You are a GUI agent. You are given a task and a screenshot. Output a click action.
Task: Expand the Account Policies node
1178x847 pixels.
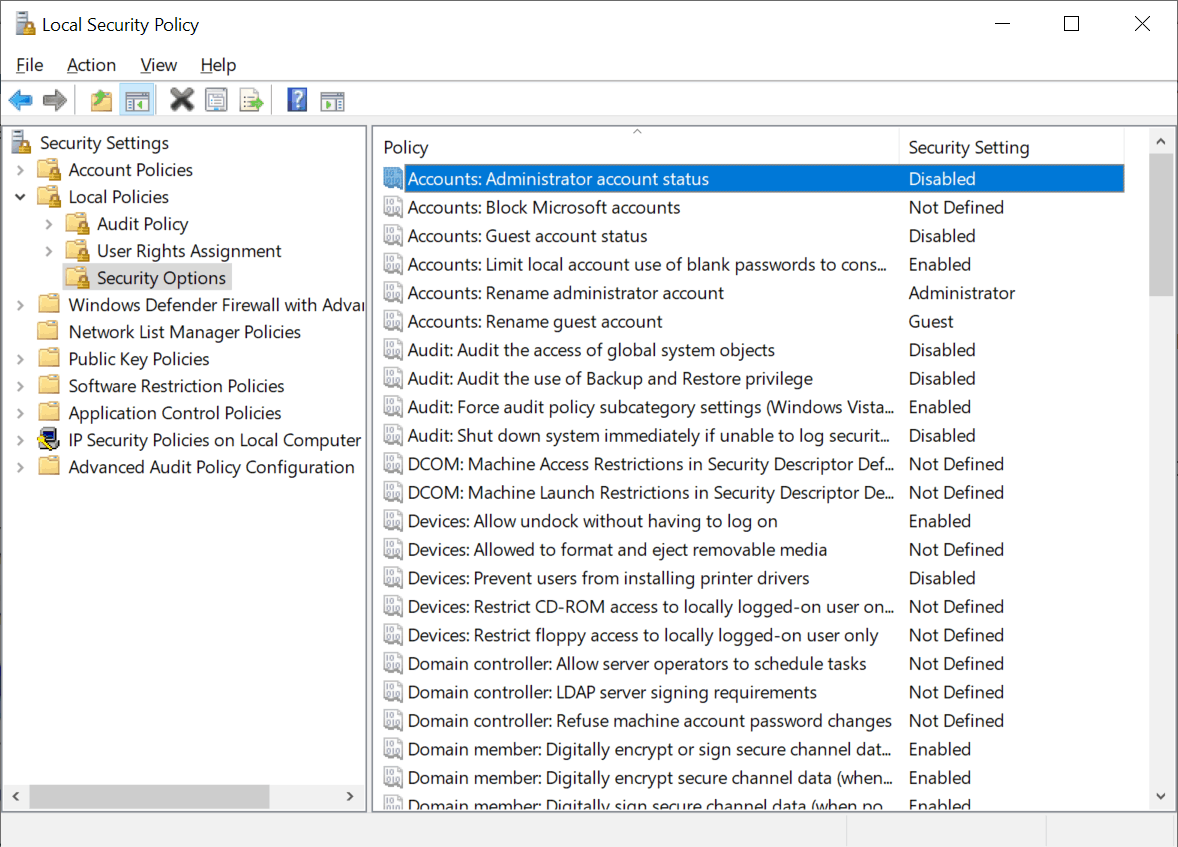(x=22, y=169)
